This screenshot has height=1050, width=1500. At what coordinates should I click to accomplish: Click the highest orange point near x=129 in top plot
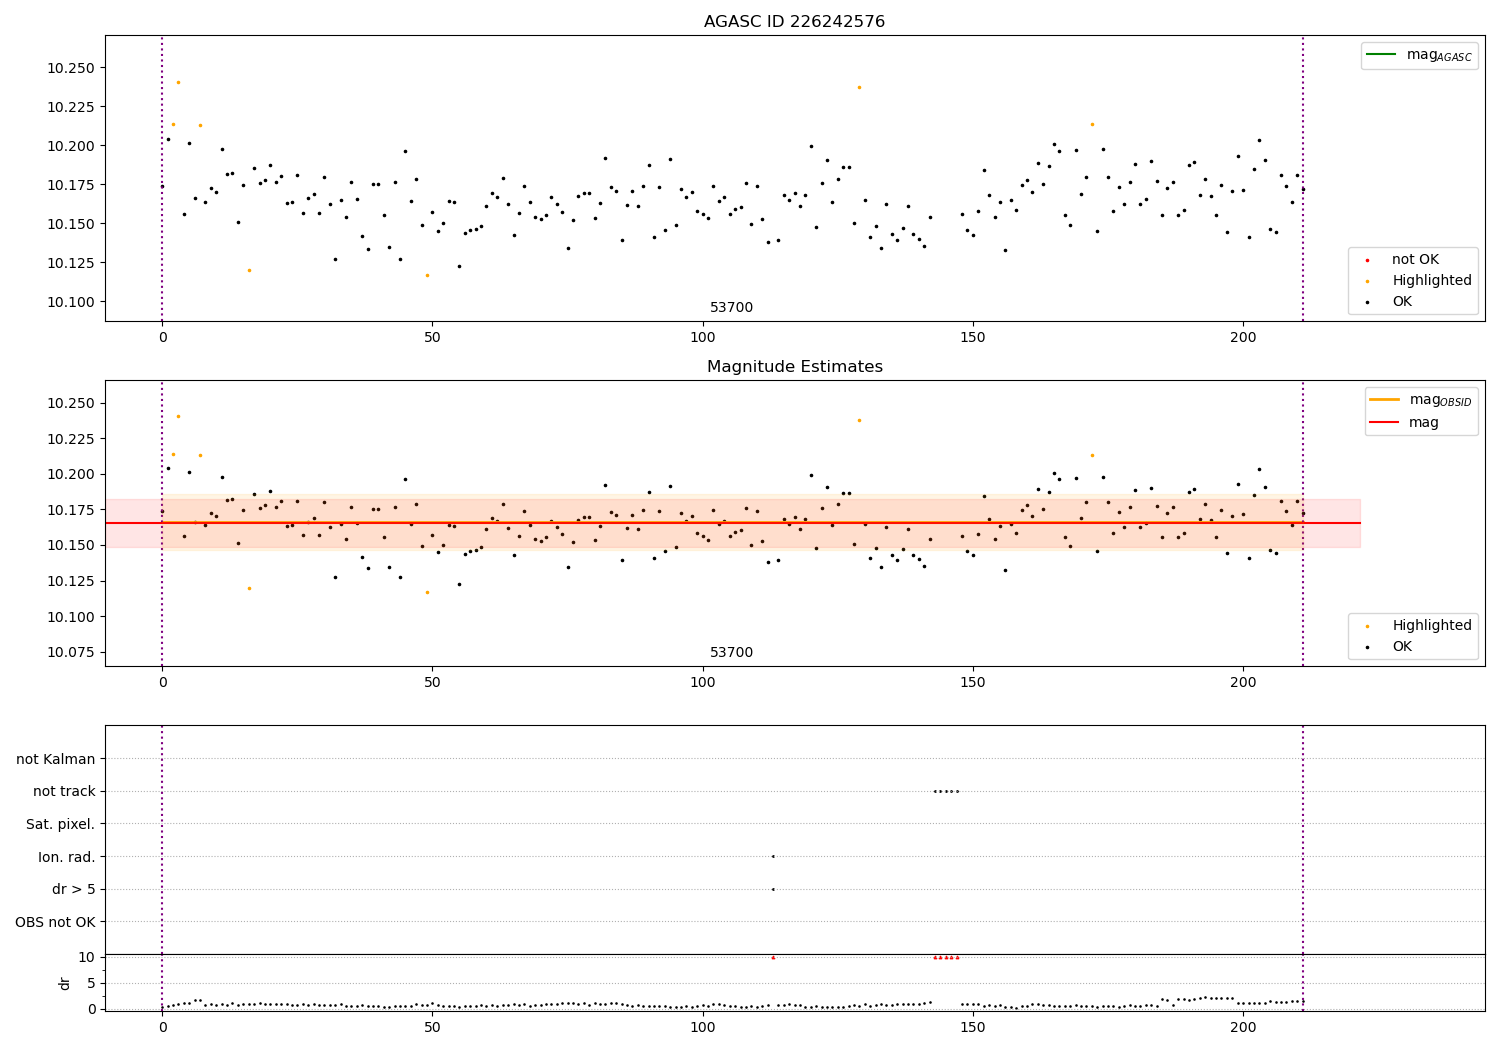859,87
